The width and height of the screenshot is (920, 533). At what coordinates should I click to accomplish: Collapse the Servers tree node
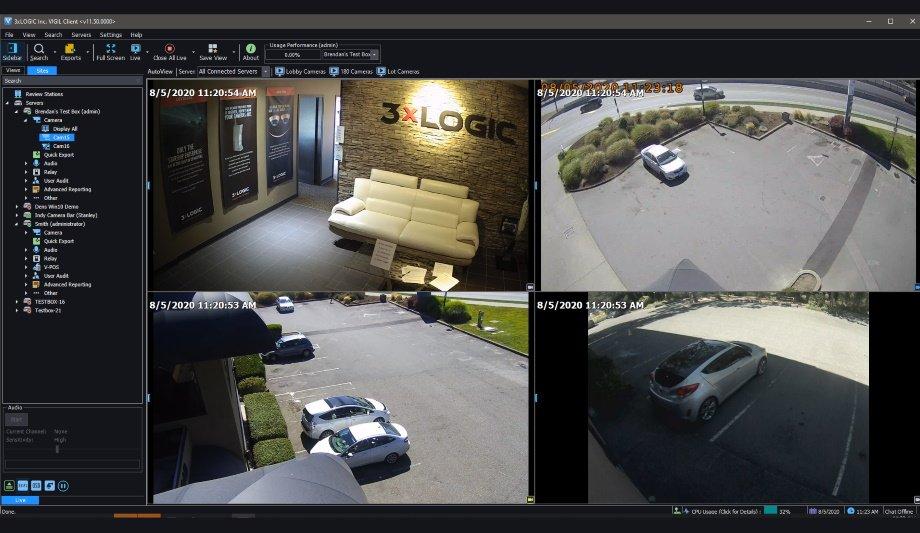click(x=8, y=103)
